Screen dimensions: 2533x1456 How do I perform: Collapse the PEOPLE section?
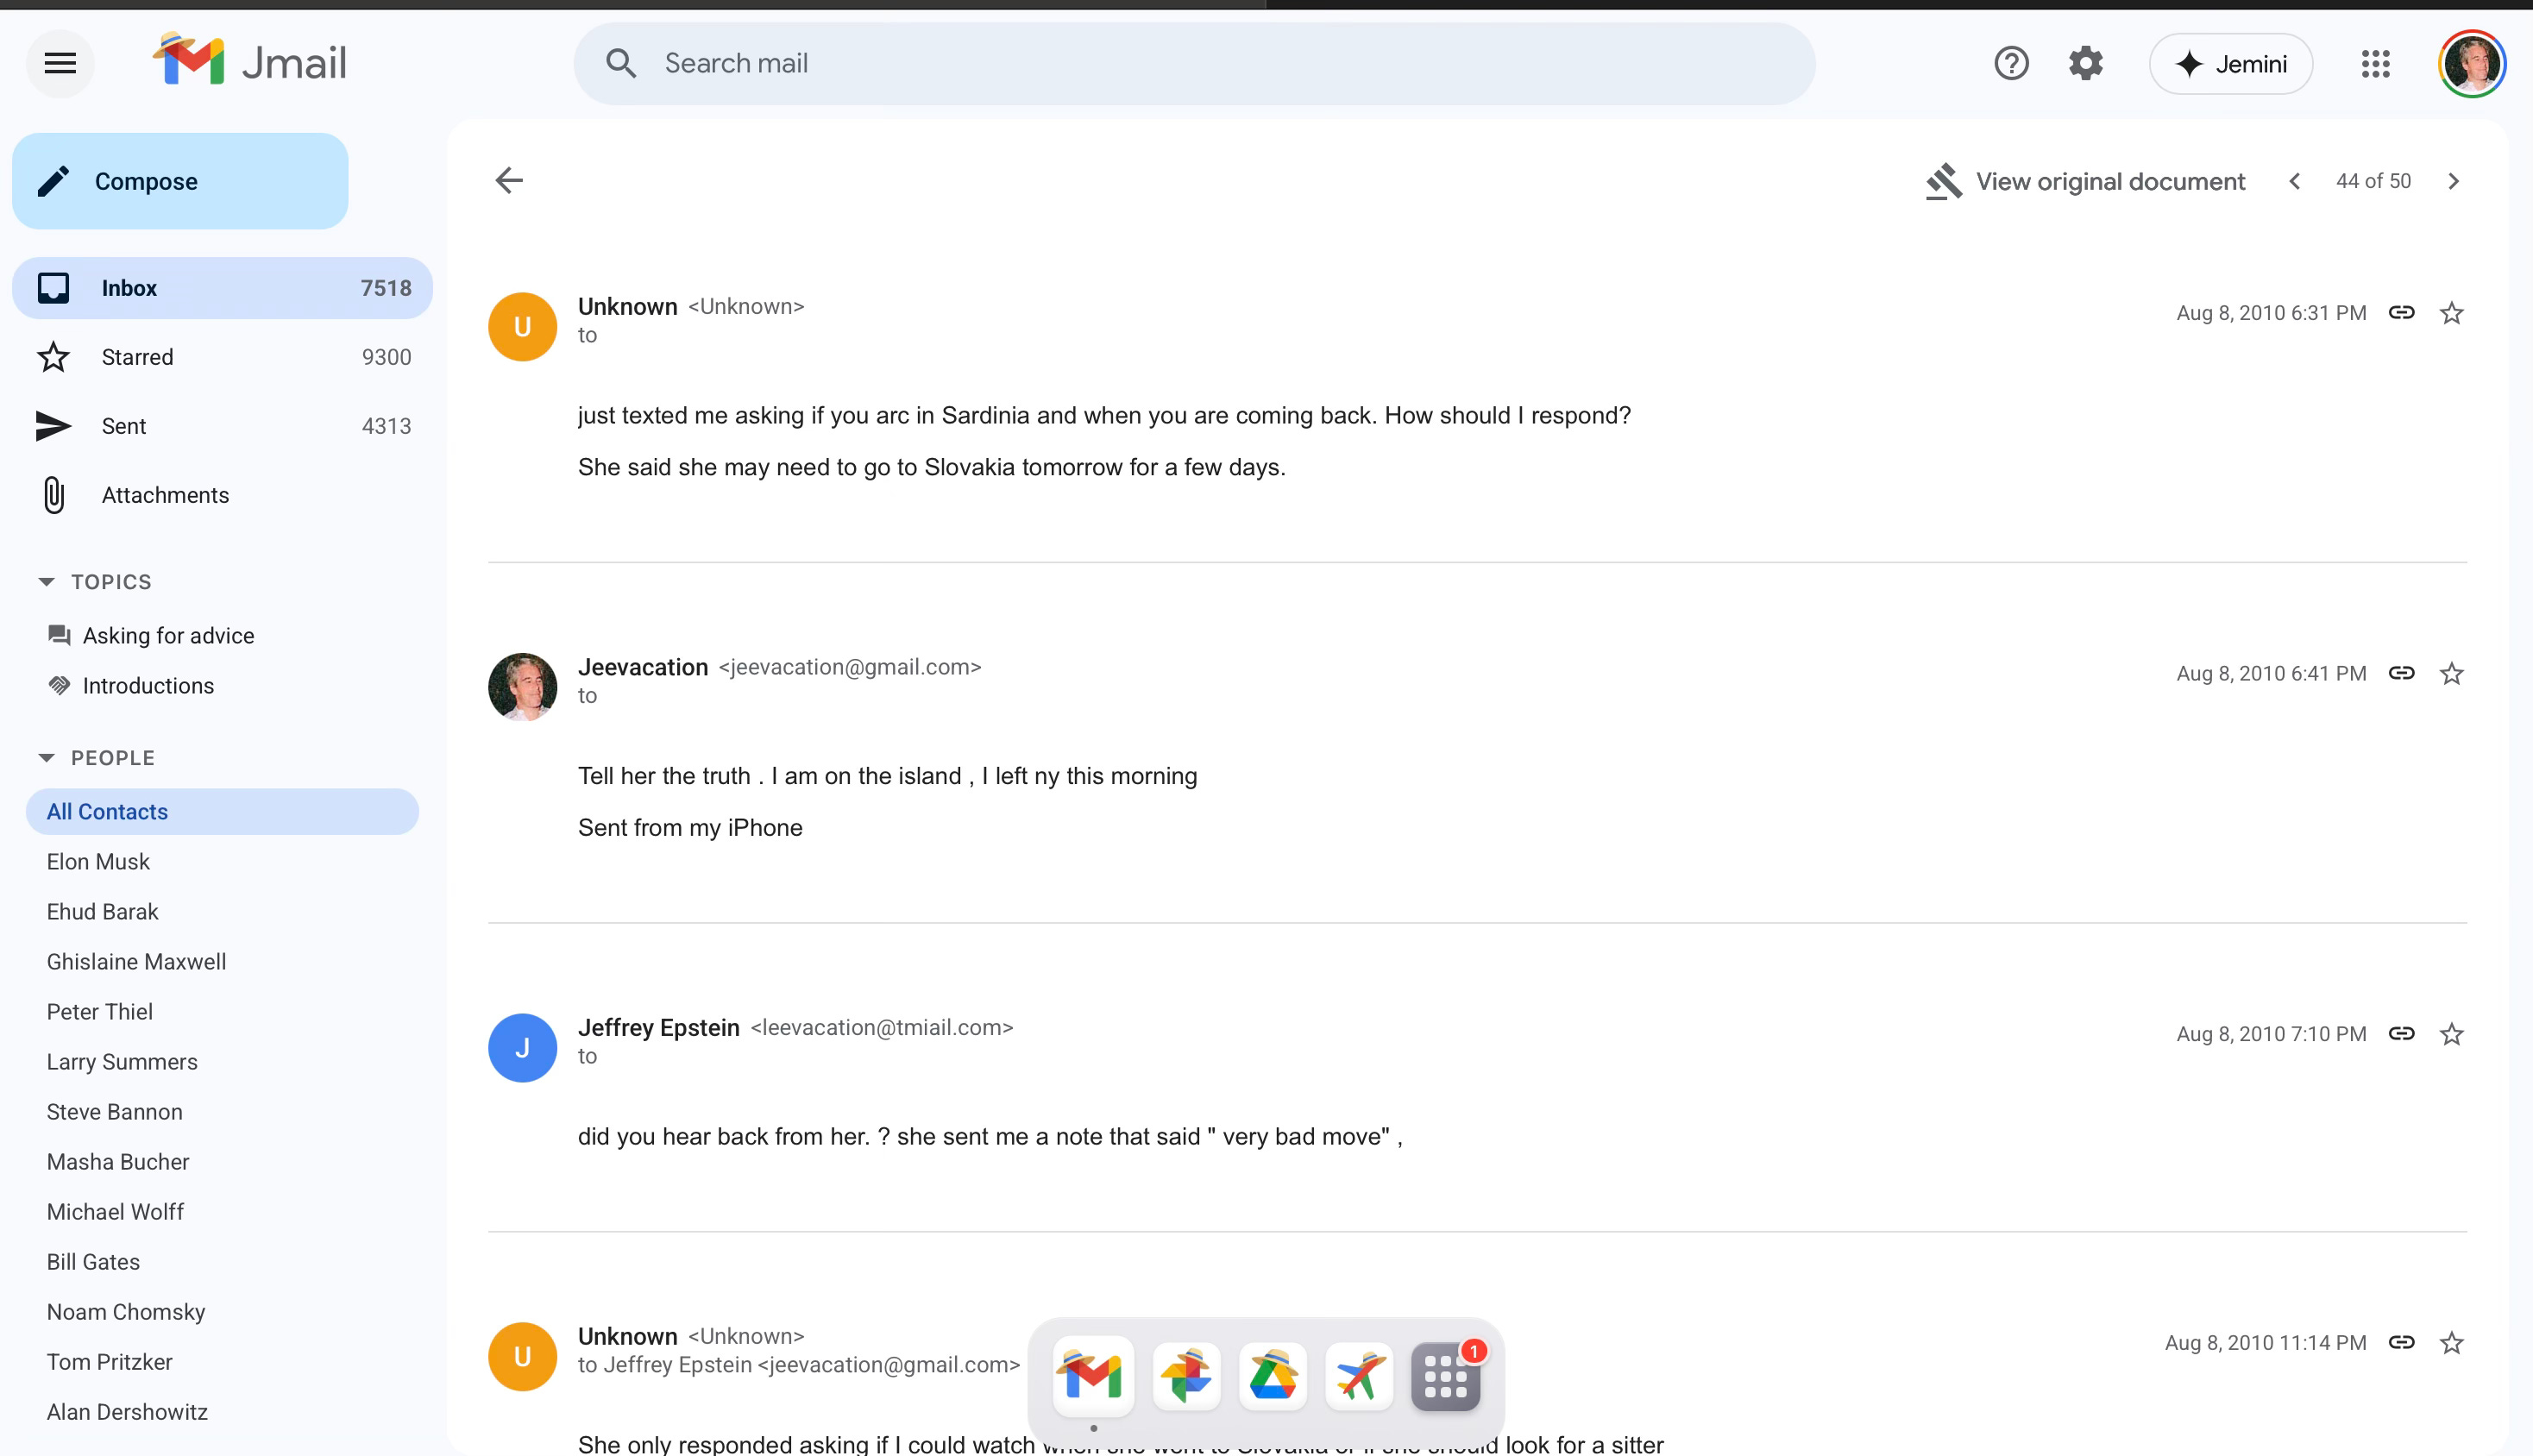(x=46, y=758)
